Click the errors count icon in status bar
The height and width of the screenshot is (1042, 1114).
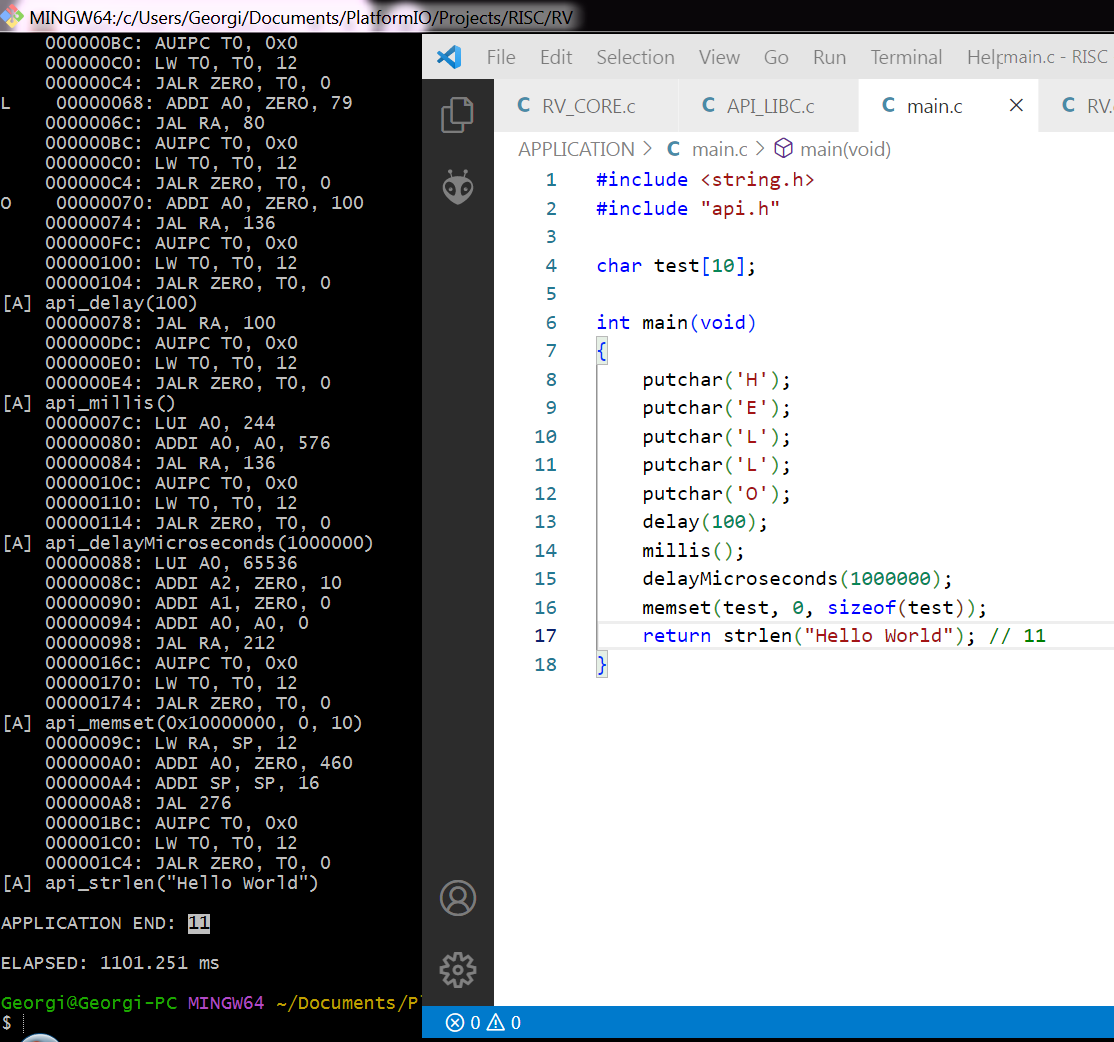(455, 1023)
